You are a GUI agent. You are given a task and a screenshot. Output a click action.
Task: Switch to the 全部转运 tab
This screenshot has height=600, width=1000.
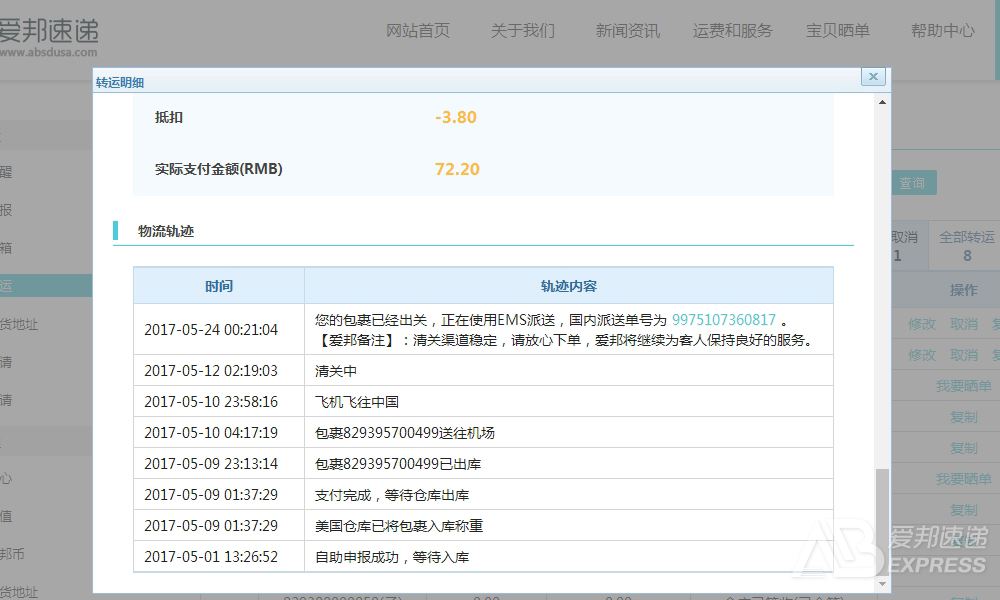pyautogui.click(x=966, y=246)
